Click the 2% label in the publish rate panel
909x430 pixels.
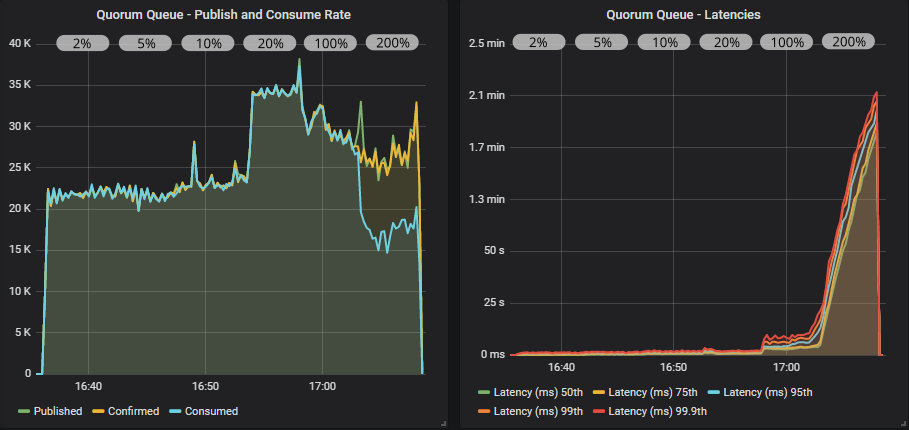(82, 43)
